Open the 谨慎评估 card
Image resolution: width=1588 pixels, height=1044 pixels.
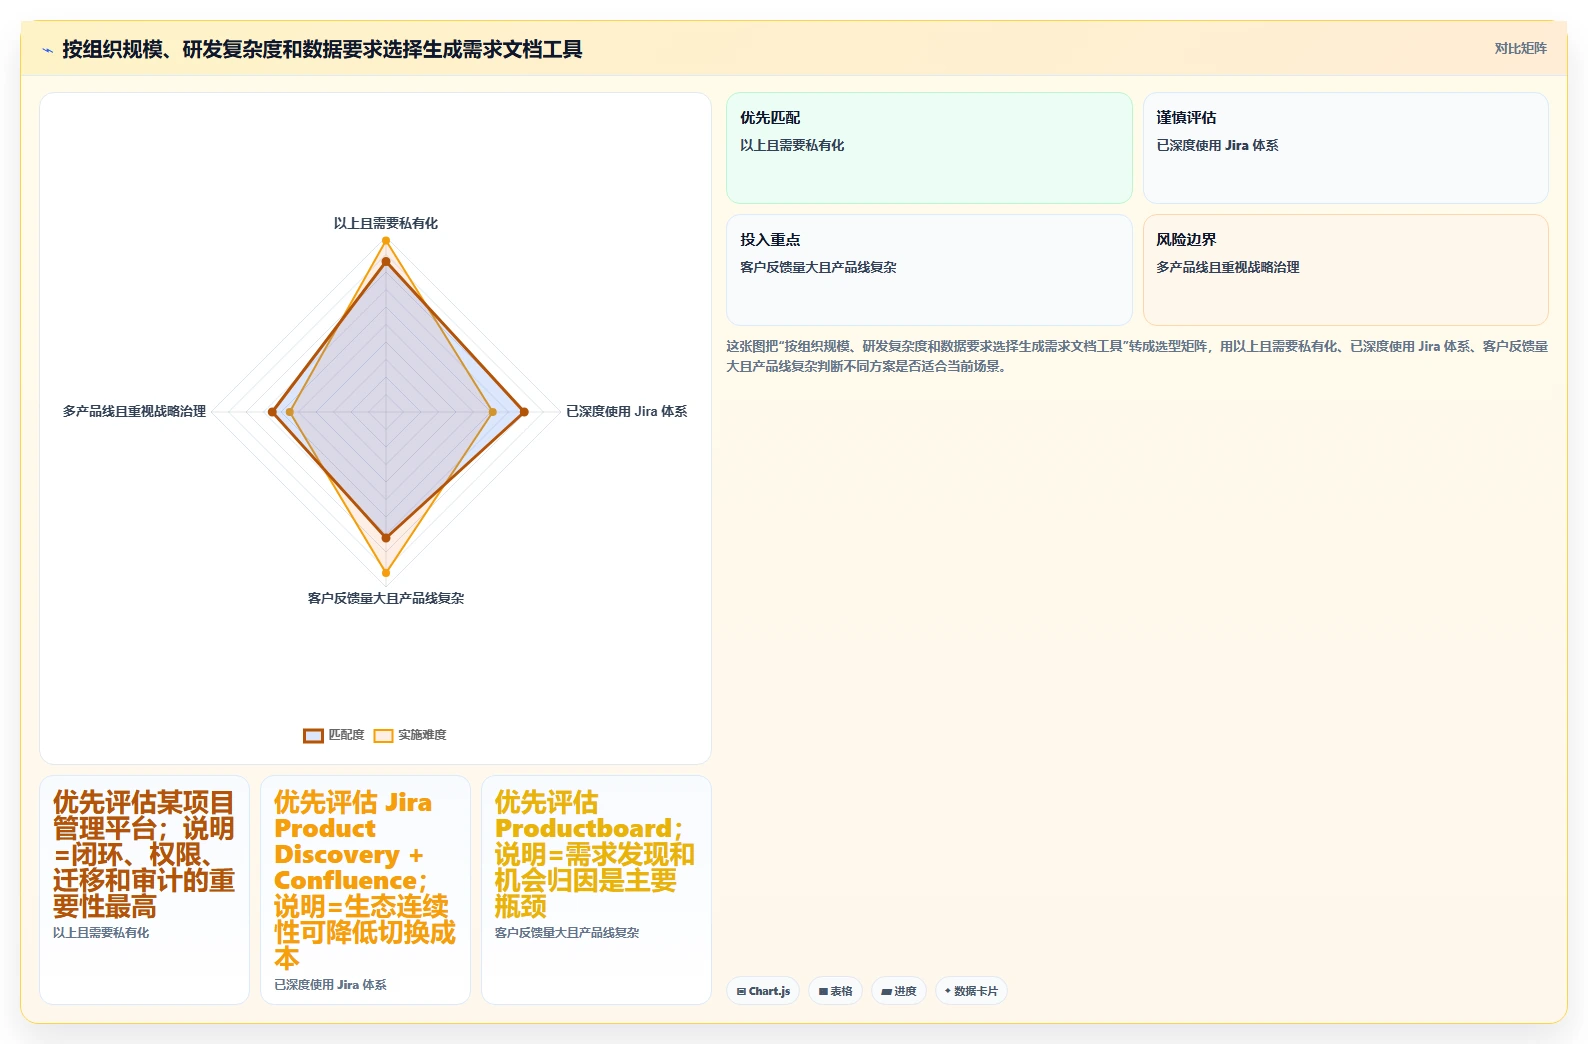(x=1345, y=148)
